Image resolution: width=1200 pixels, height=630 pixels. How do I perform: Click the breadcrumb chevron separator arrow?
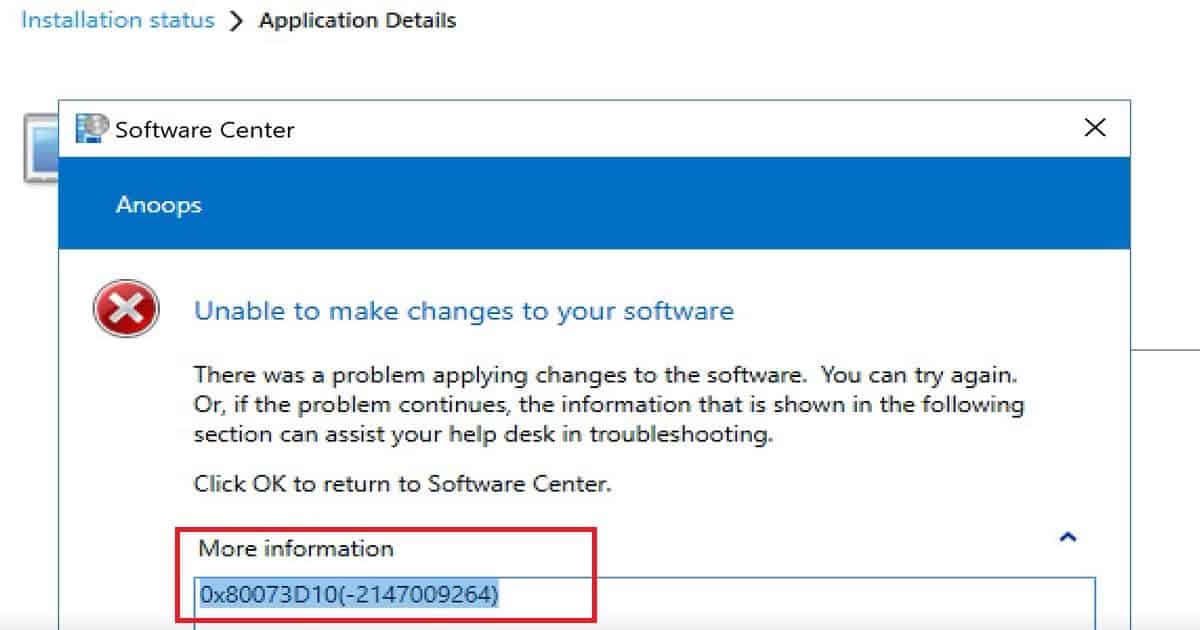[236, 21]
